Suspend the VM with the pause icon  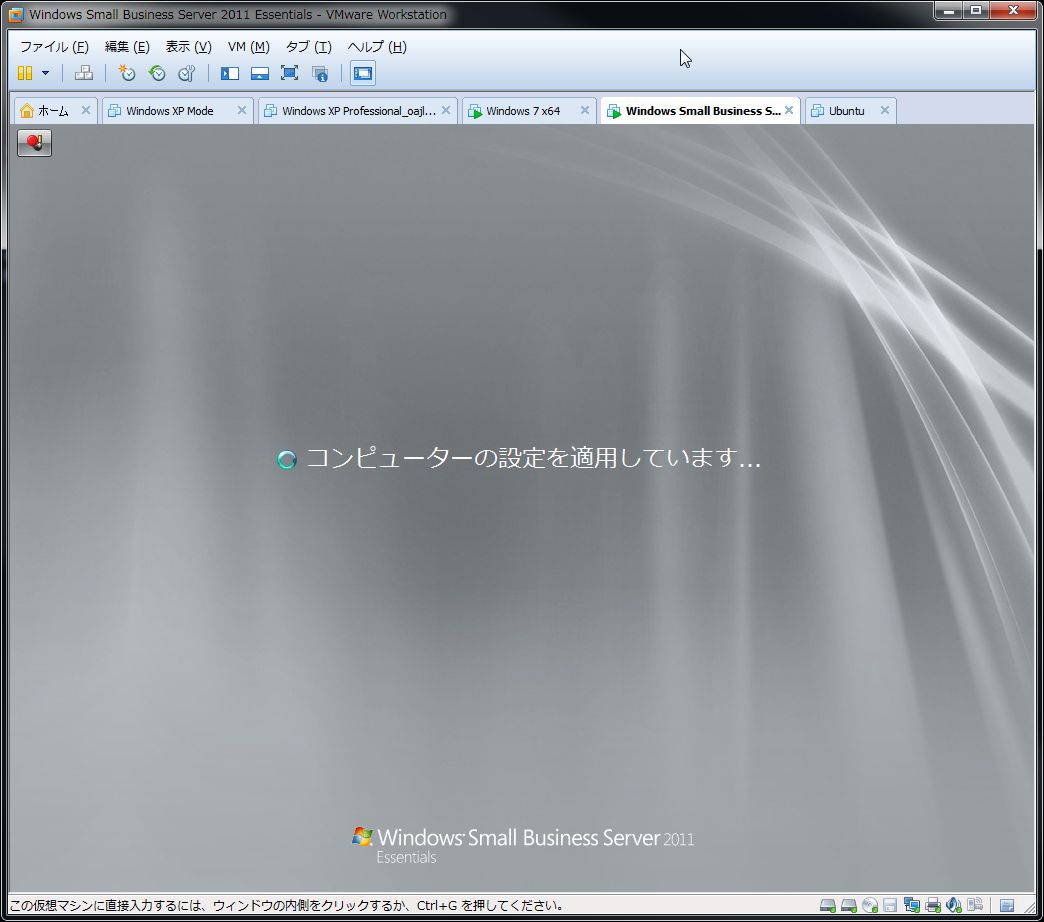(x=25, y=73)
